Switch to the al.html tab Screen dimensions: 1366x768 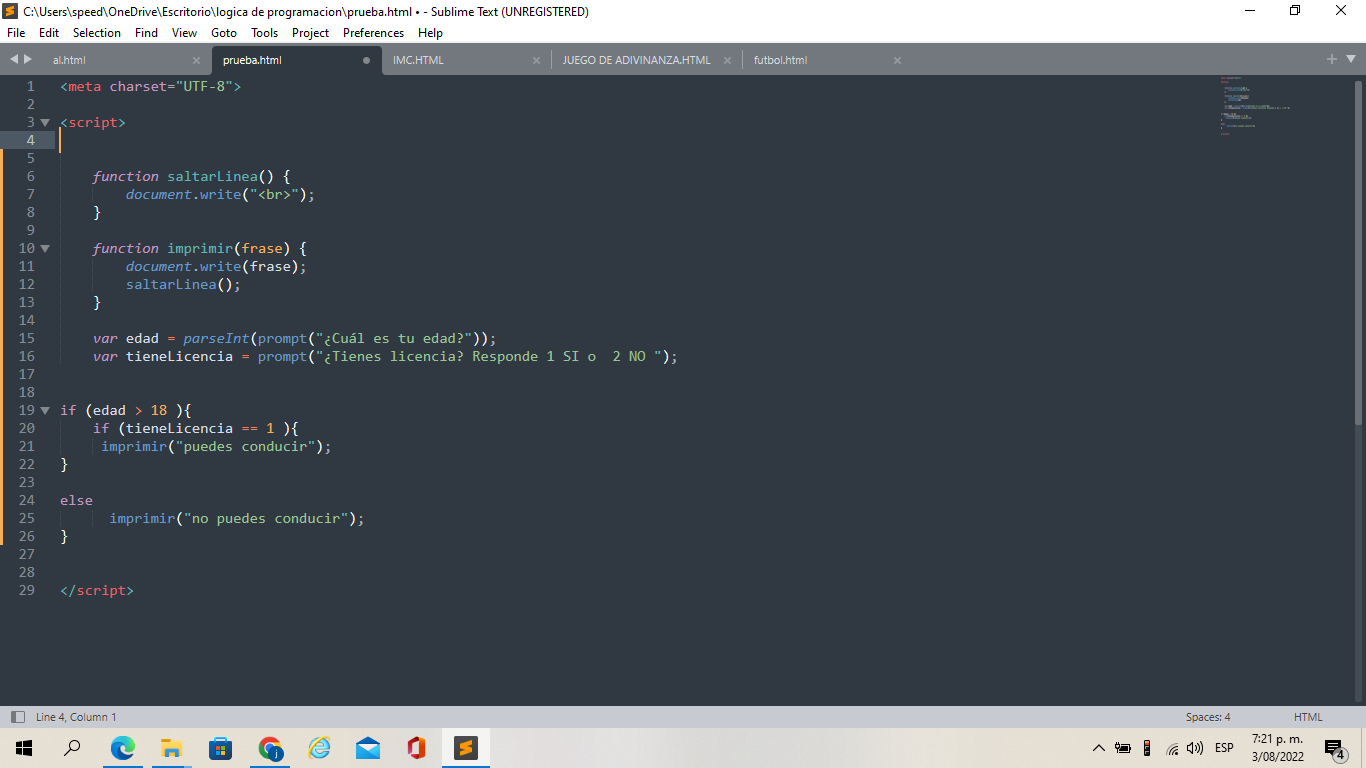69,60
